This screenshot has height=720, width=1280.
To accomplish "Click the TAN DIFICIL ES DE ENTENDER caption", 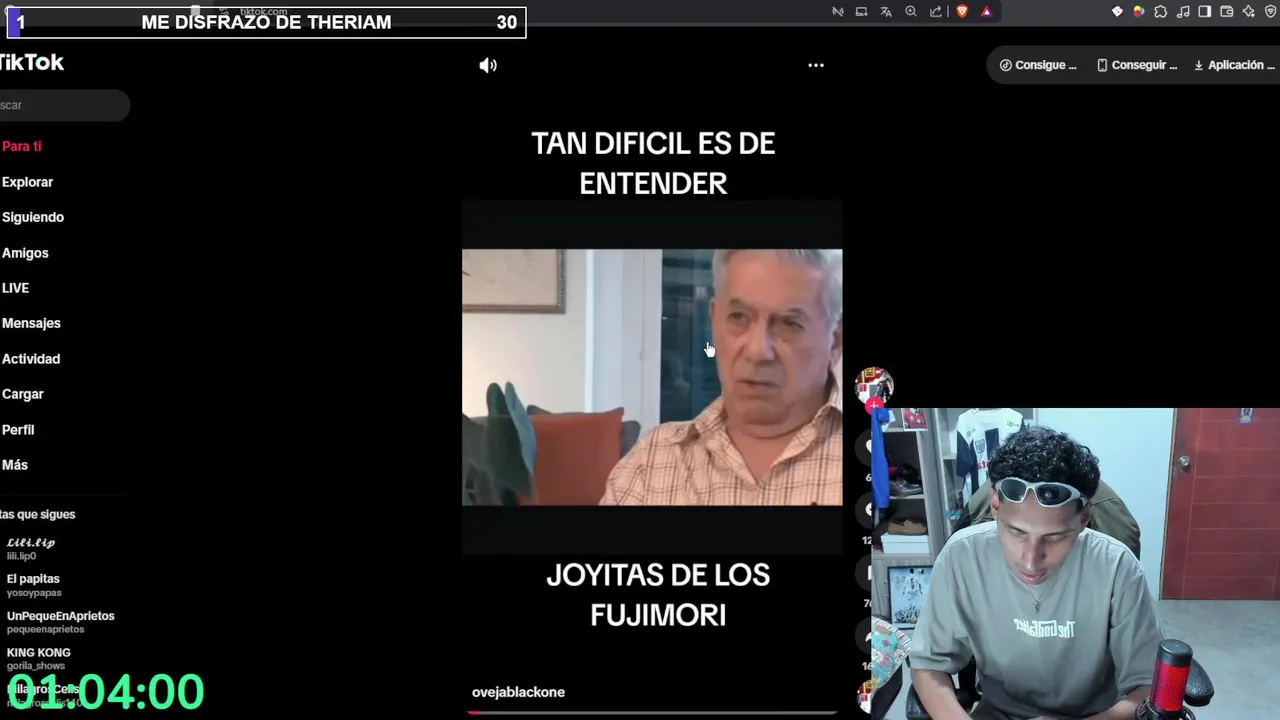I will tap(653, 163).
